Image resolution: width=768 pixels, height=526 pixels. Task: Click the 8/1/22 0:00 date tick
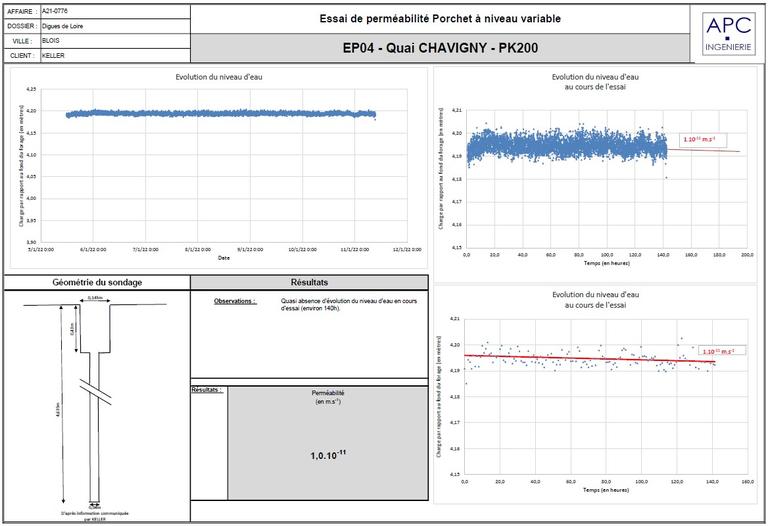(198, 249)
